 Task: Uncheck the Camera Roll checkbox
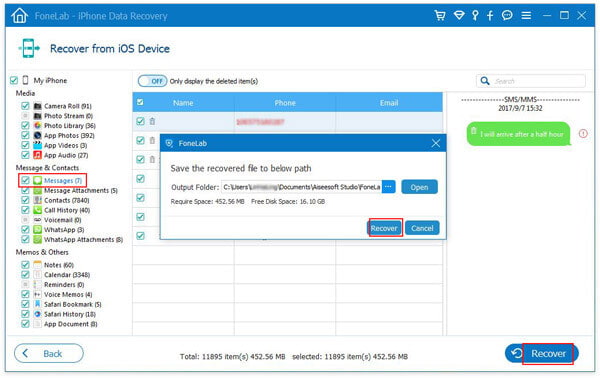click(25, 106)
